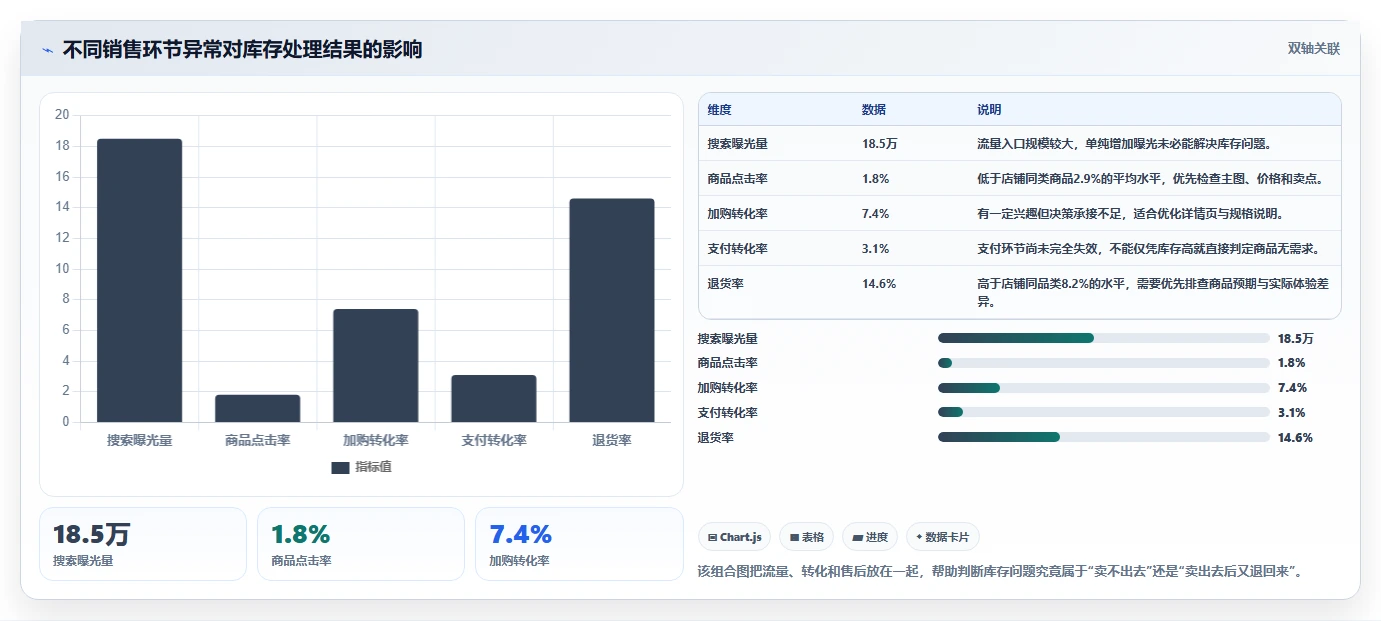Click the dark 指标值 legend color box
The width and height of the screenshot is (1381, 621).
(340, 467)
